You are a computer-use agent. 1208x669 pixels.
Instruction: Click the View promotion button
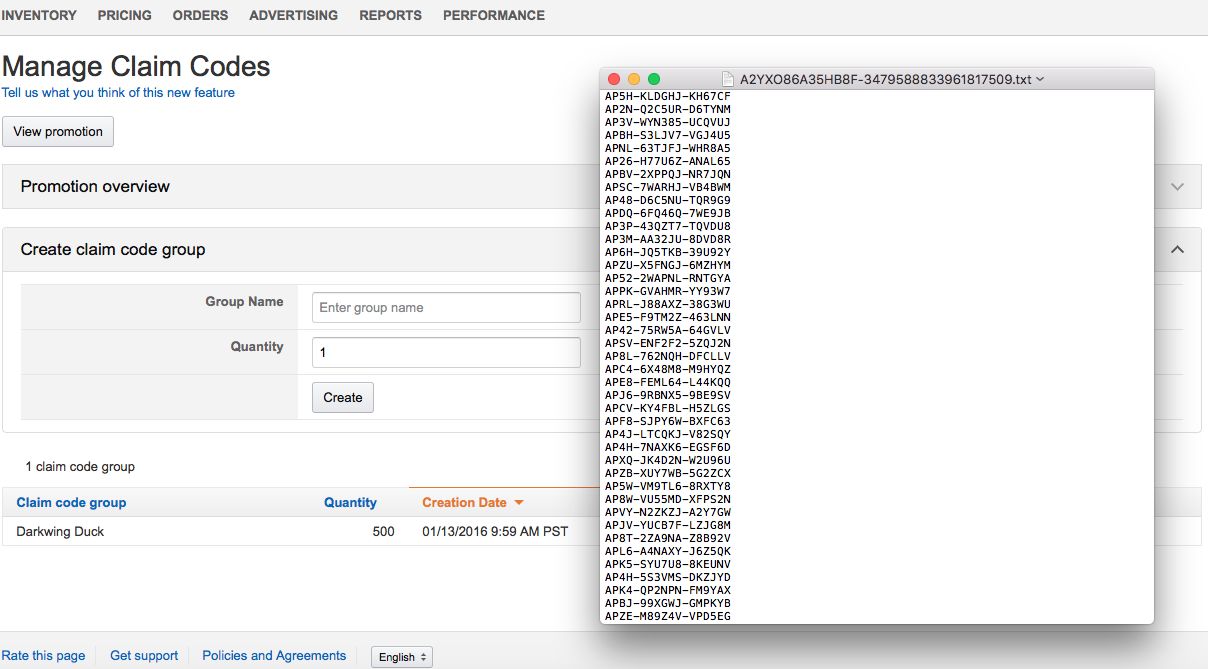pos(58,132)
